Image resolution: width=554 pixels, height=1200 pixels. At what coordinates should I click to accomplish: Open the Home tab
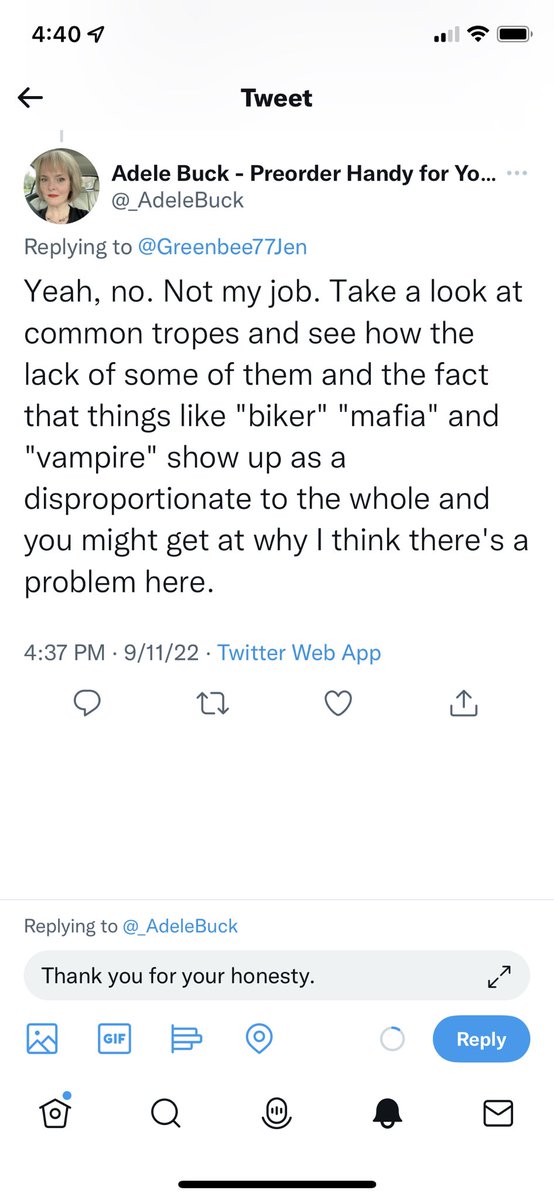pyautogui.click(x=55, y=1112)
